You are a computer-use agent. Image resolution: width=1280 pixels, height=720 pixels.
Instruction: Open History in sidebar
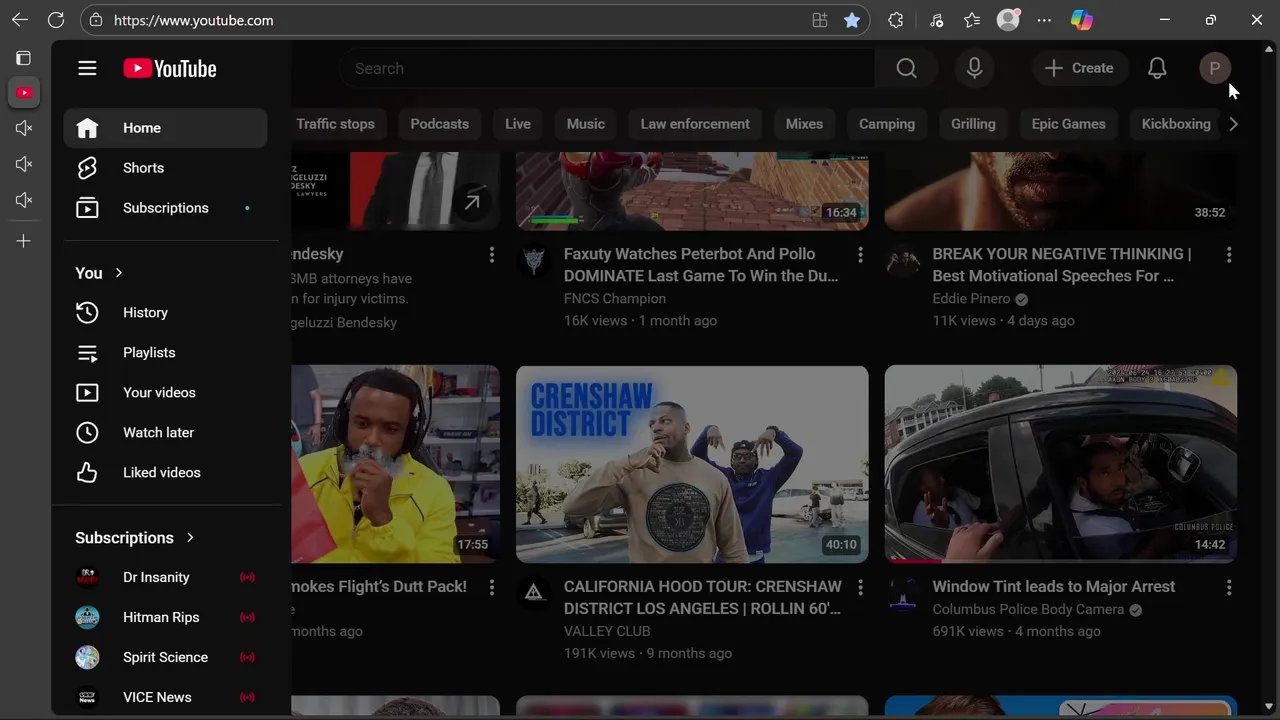(165, 313)
